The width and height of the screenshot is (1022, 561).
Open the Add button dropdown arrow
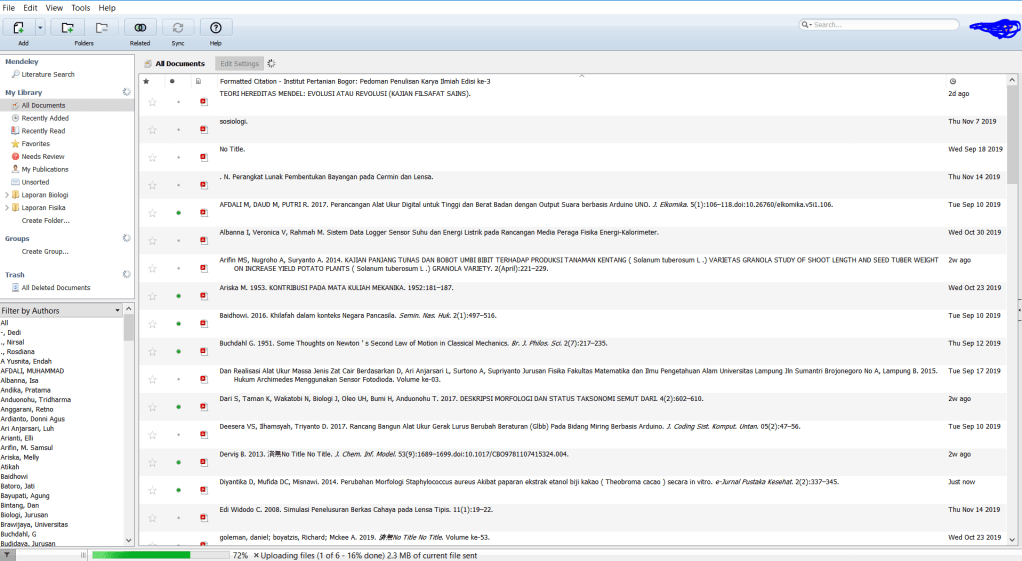point(40,28)
